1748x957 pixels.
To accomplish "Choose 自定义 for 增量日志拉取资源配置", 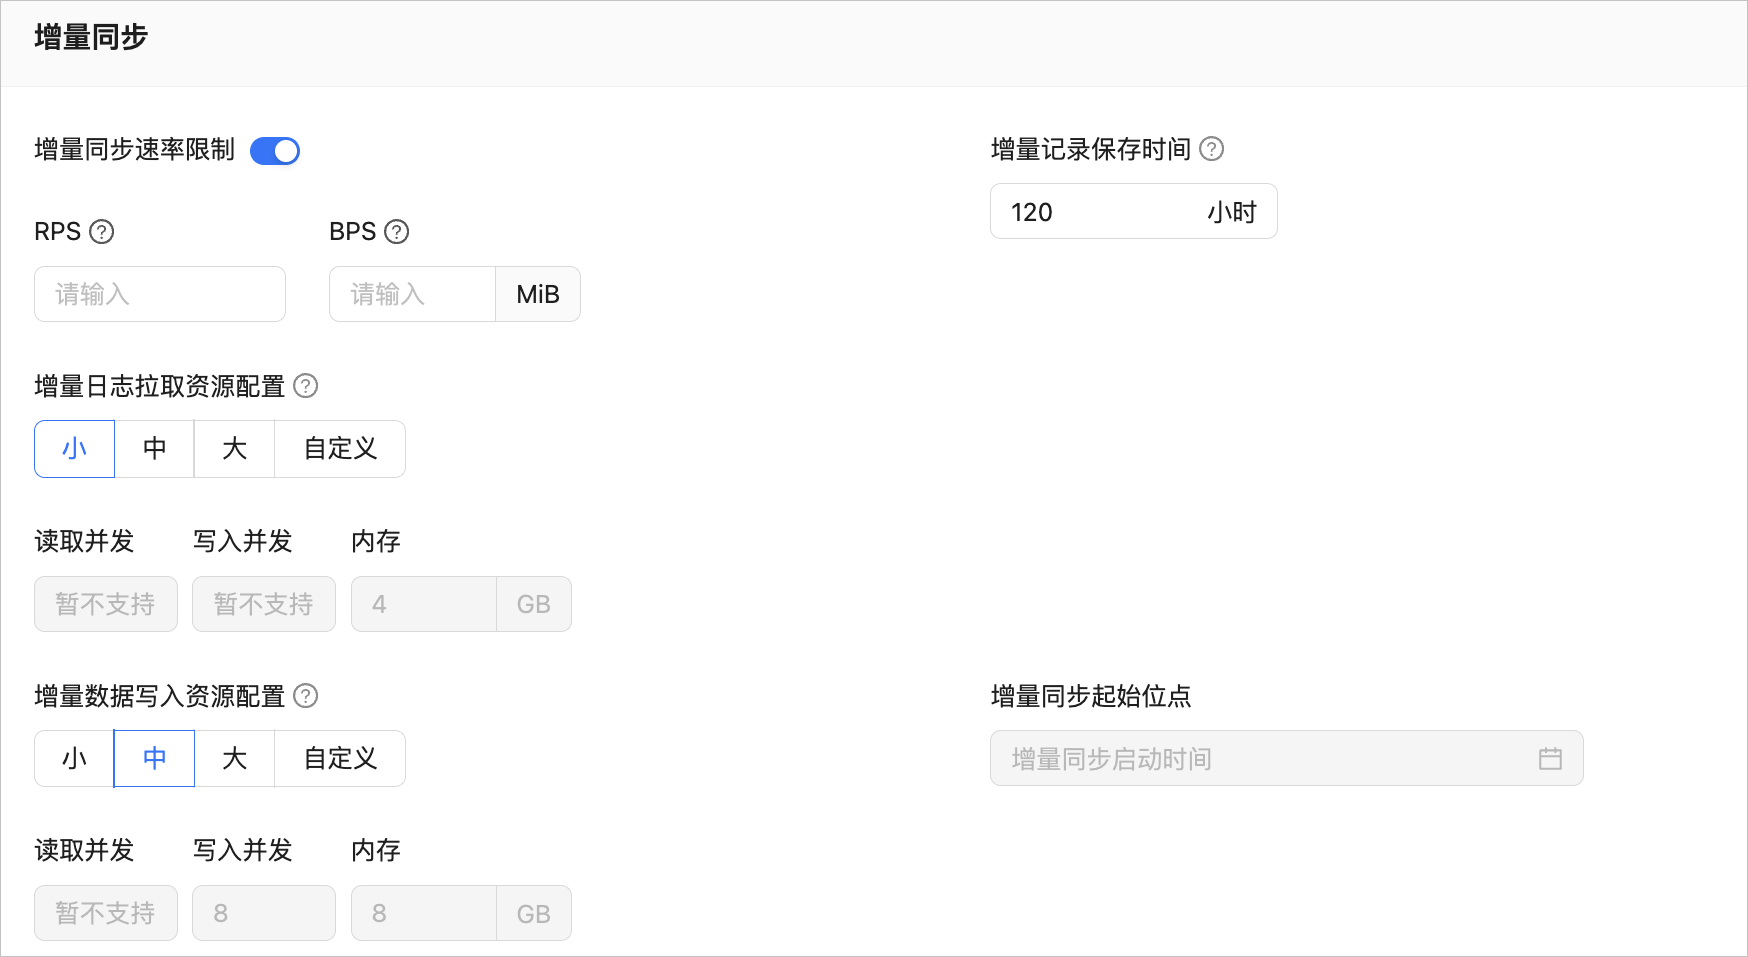I will (x=340, y=449).
